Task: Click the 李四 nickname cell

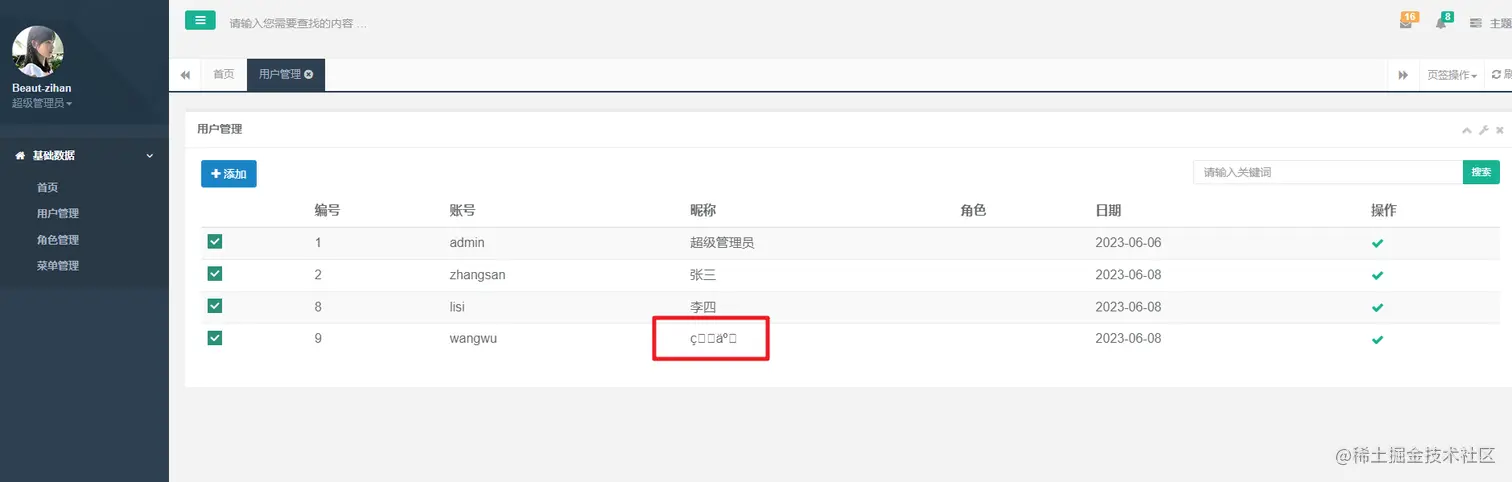Action: tap(703, 307)
